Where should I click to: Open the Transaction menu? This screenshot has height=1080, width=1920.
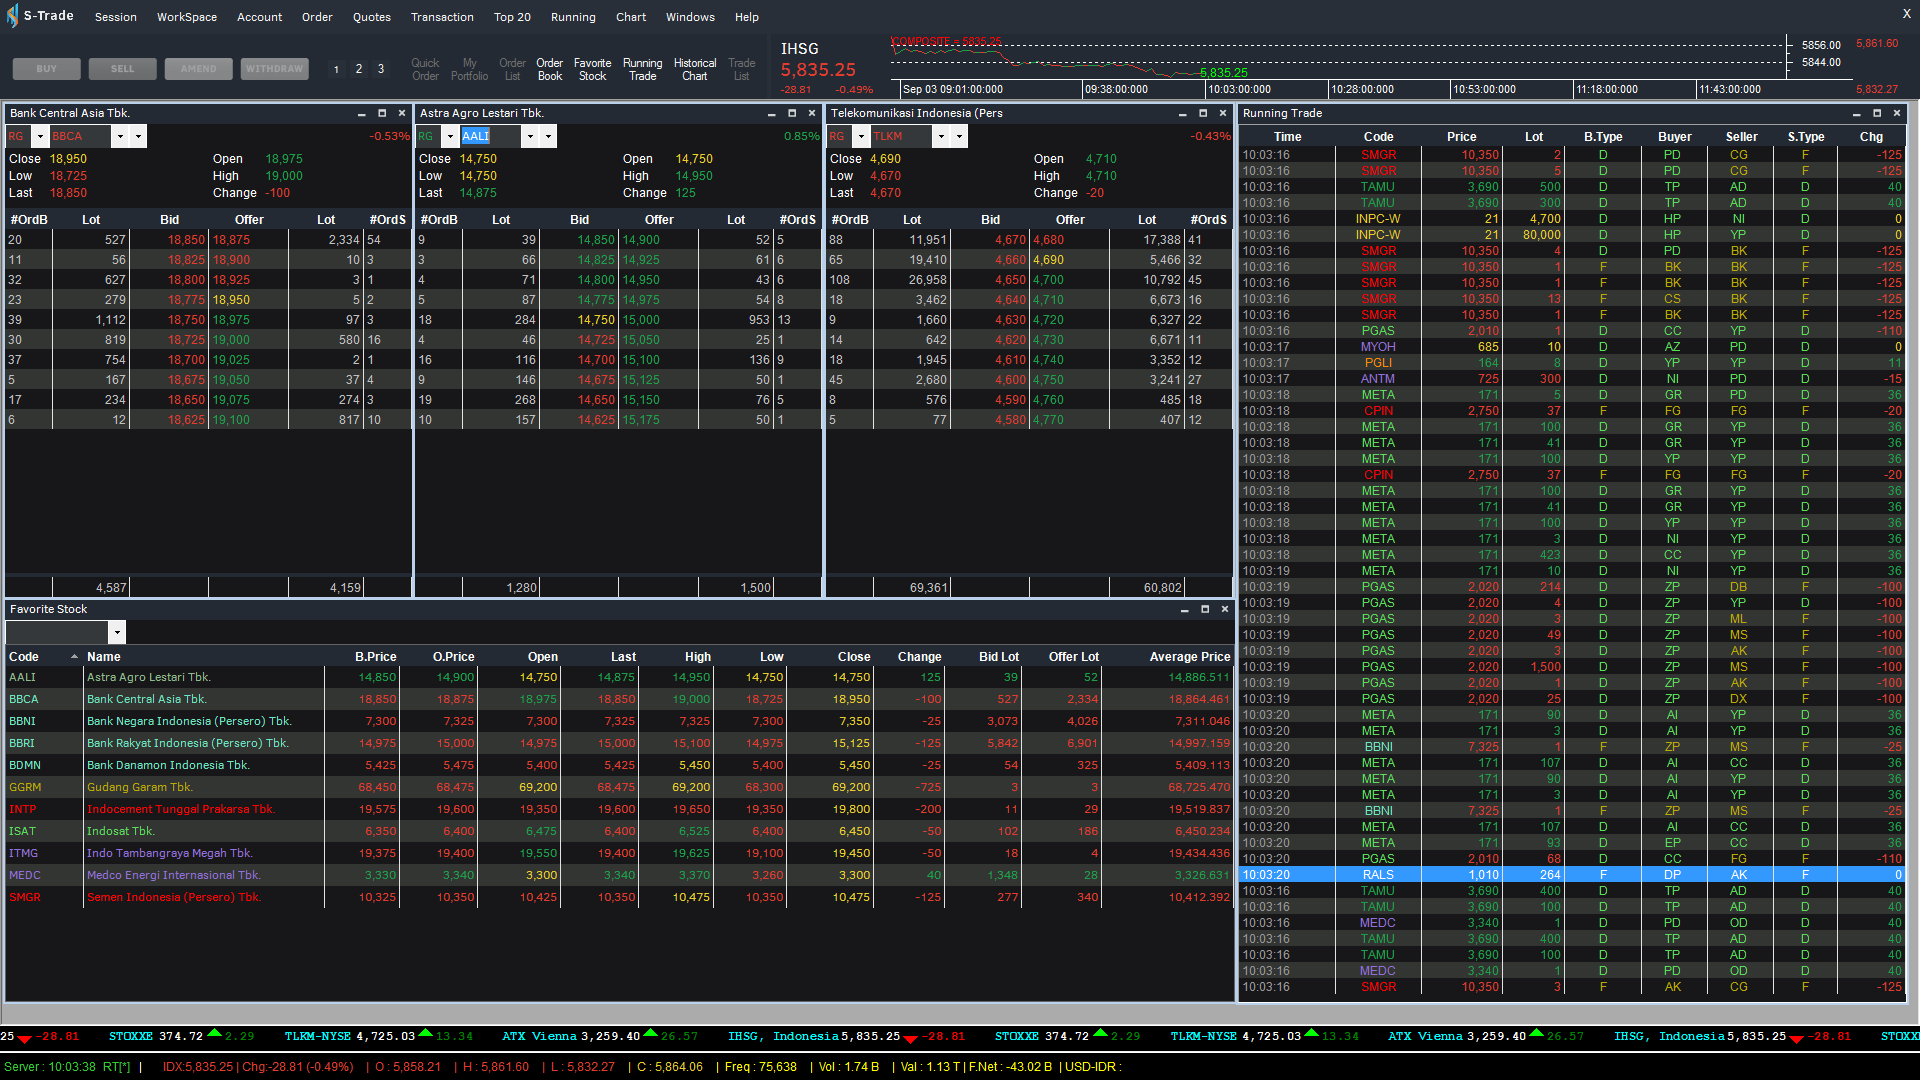pyautogui.click(x=442, y=17)
